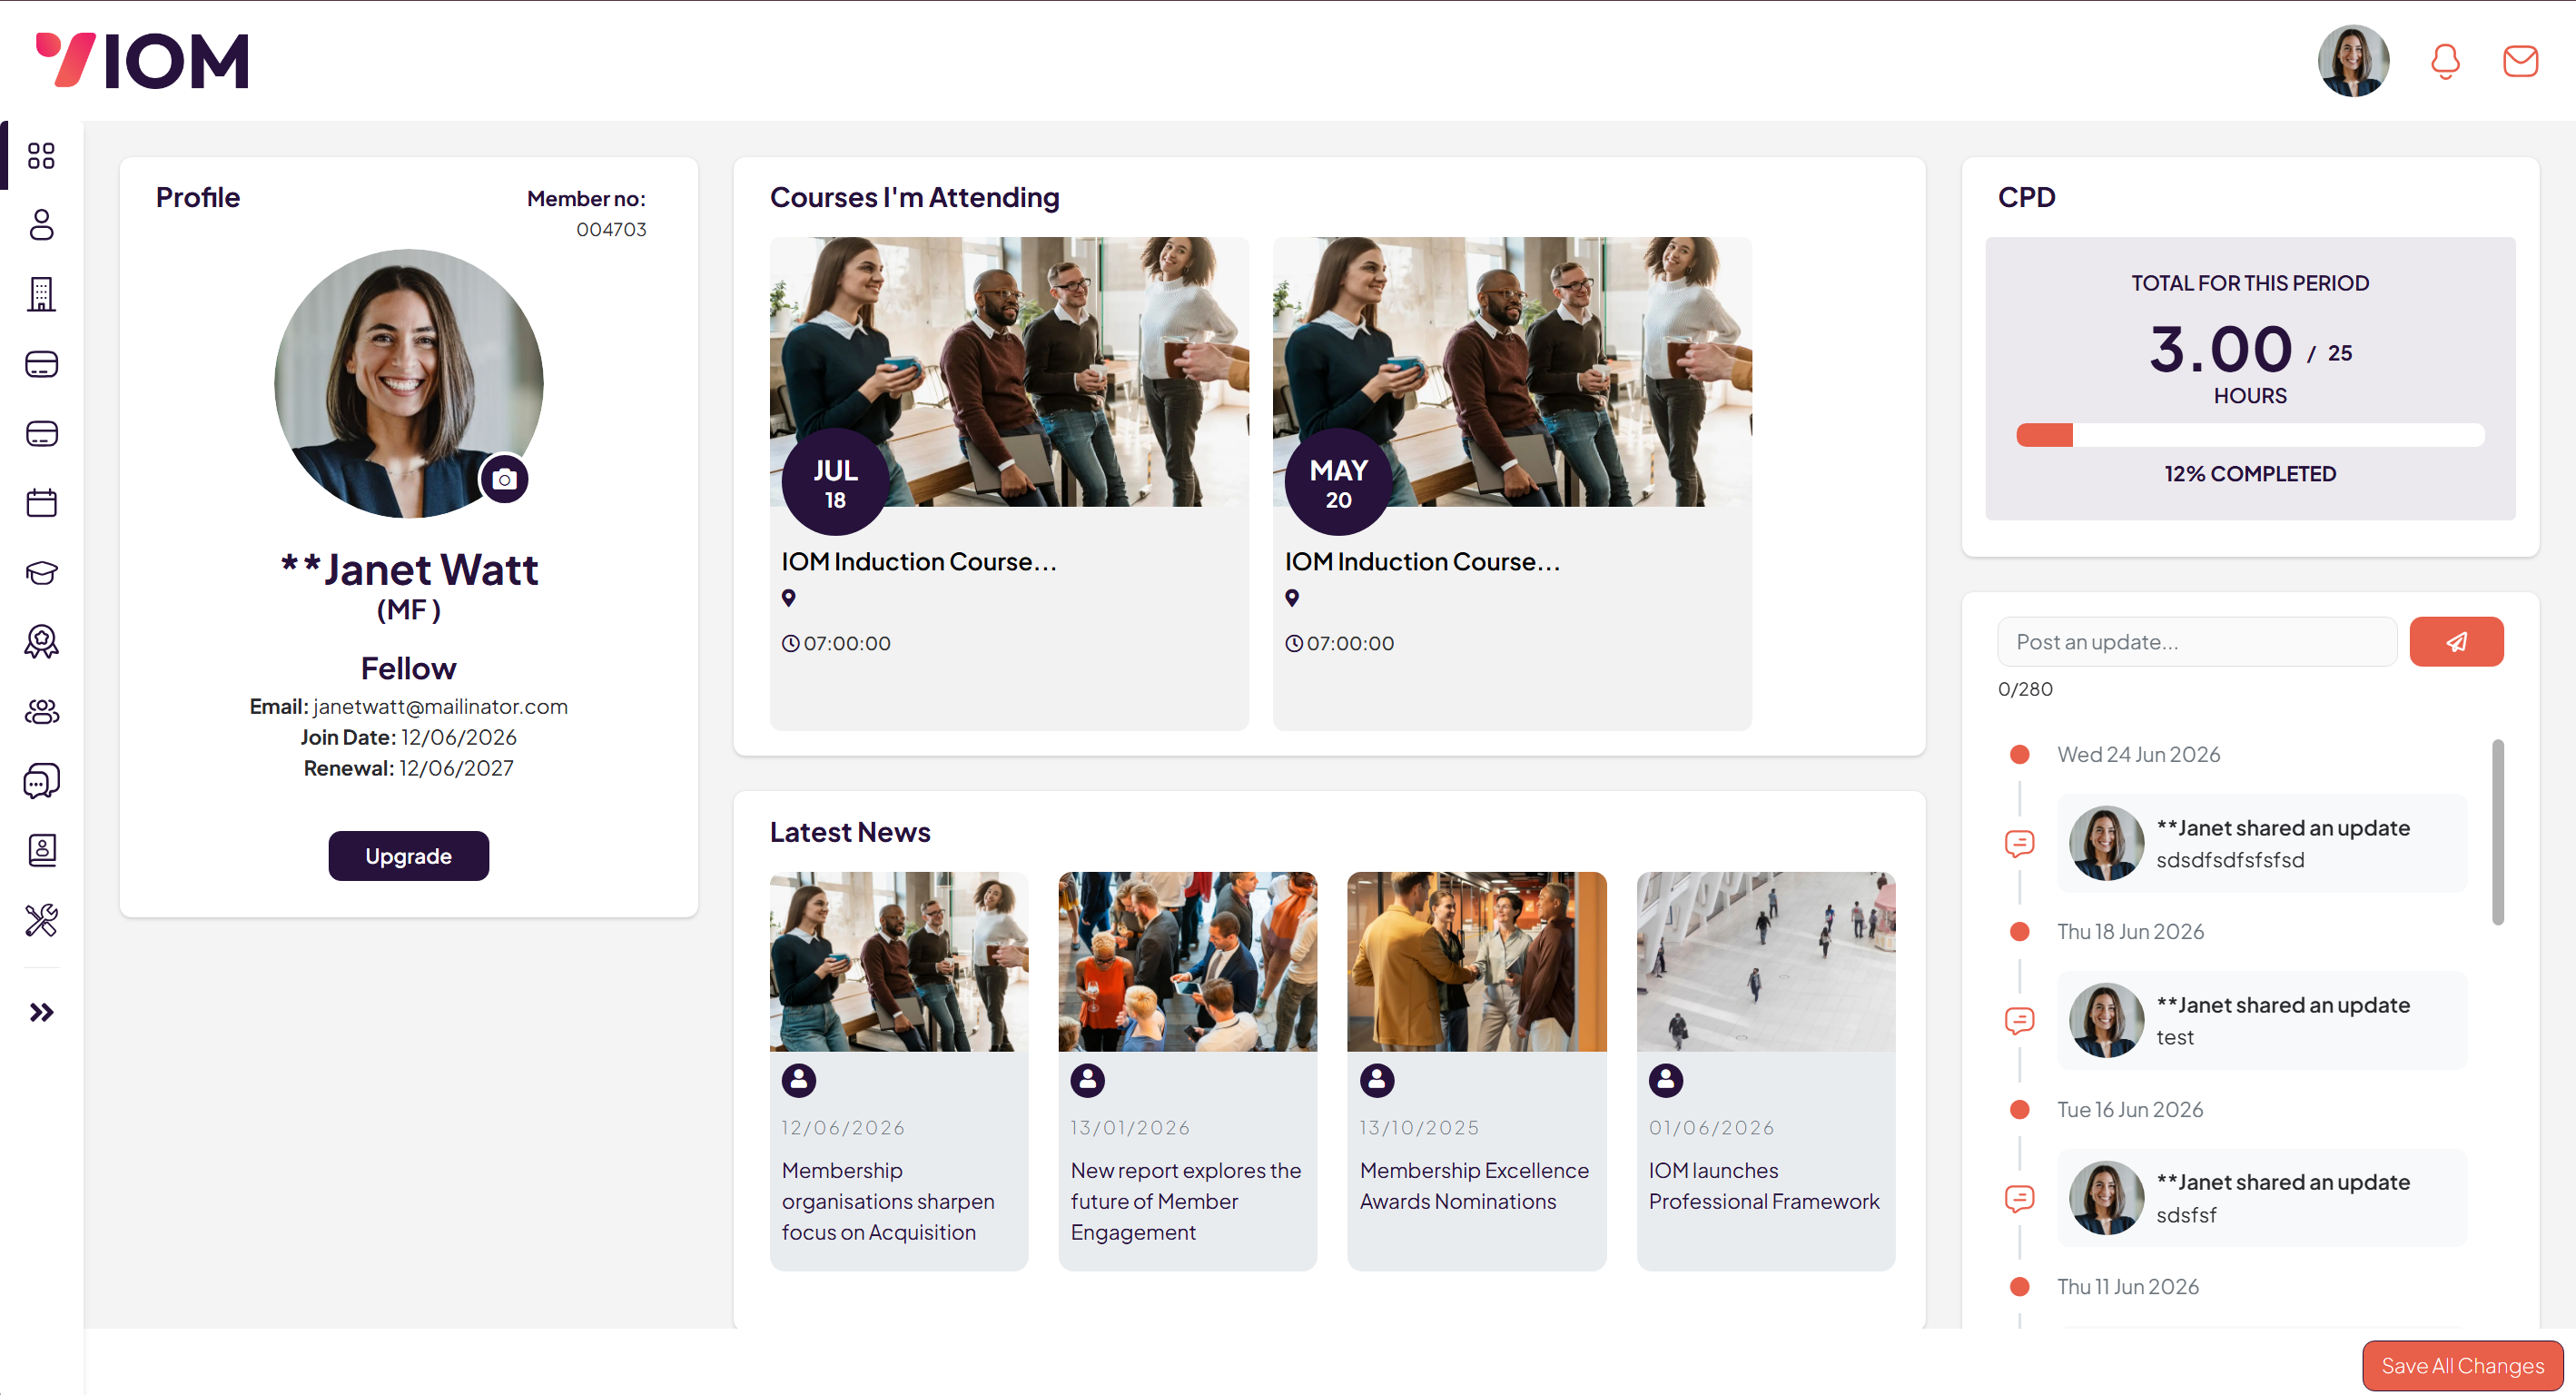Open 'IOM launches Professional Framework' article
2576x1395 pixels.
coord(1764,1186)
